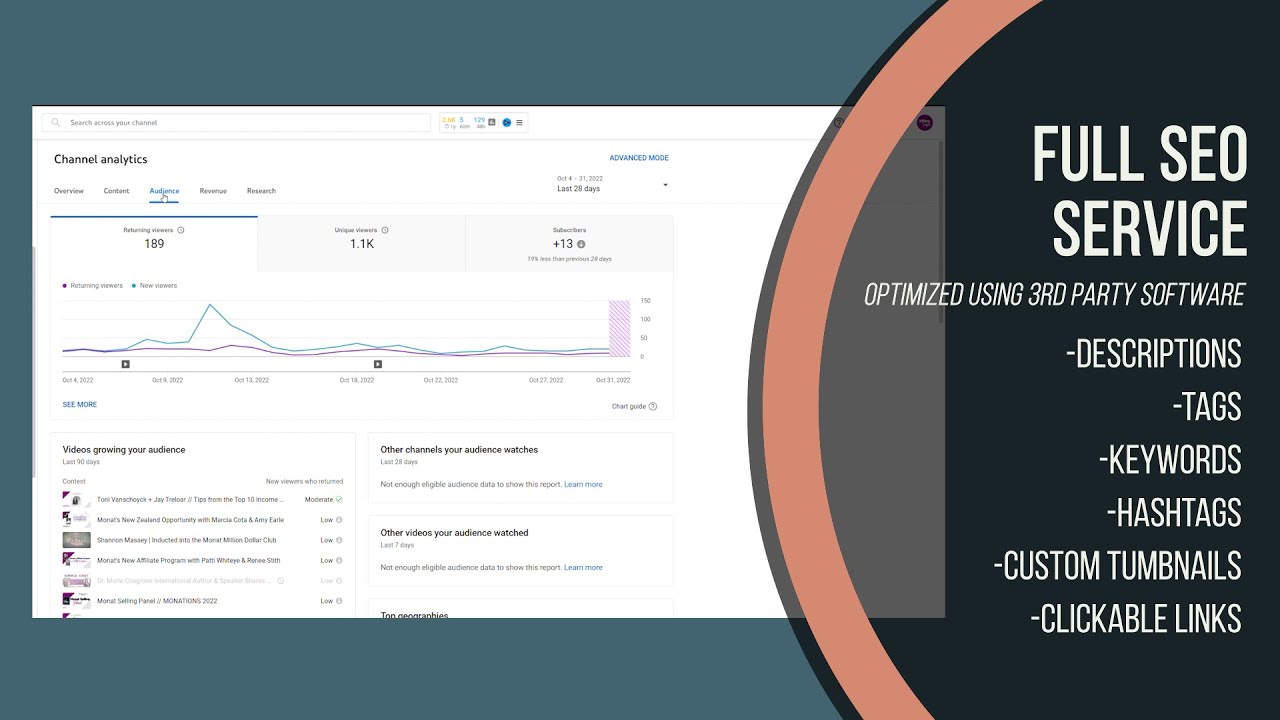
Task: Click the New viewers peak on the chart
Action: point(210,305)
